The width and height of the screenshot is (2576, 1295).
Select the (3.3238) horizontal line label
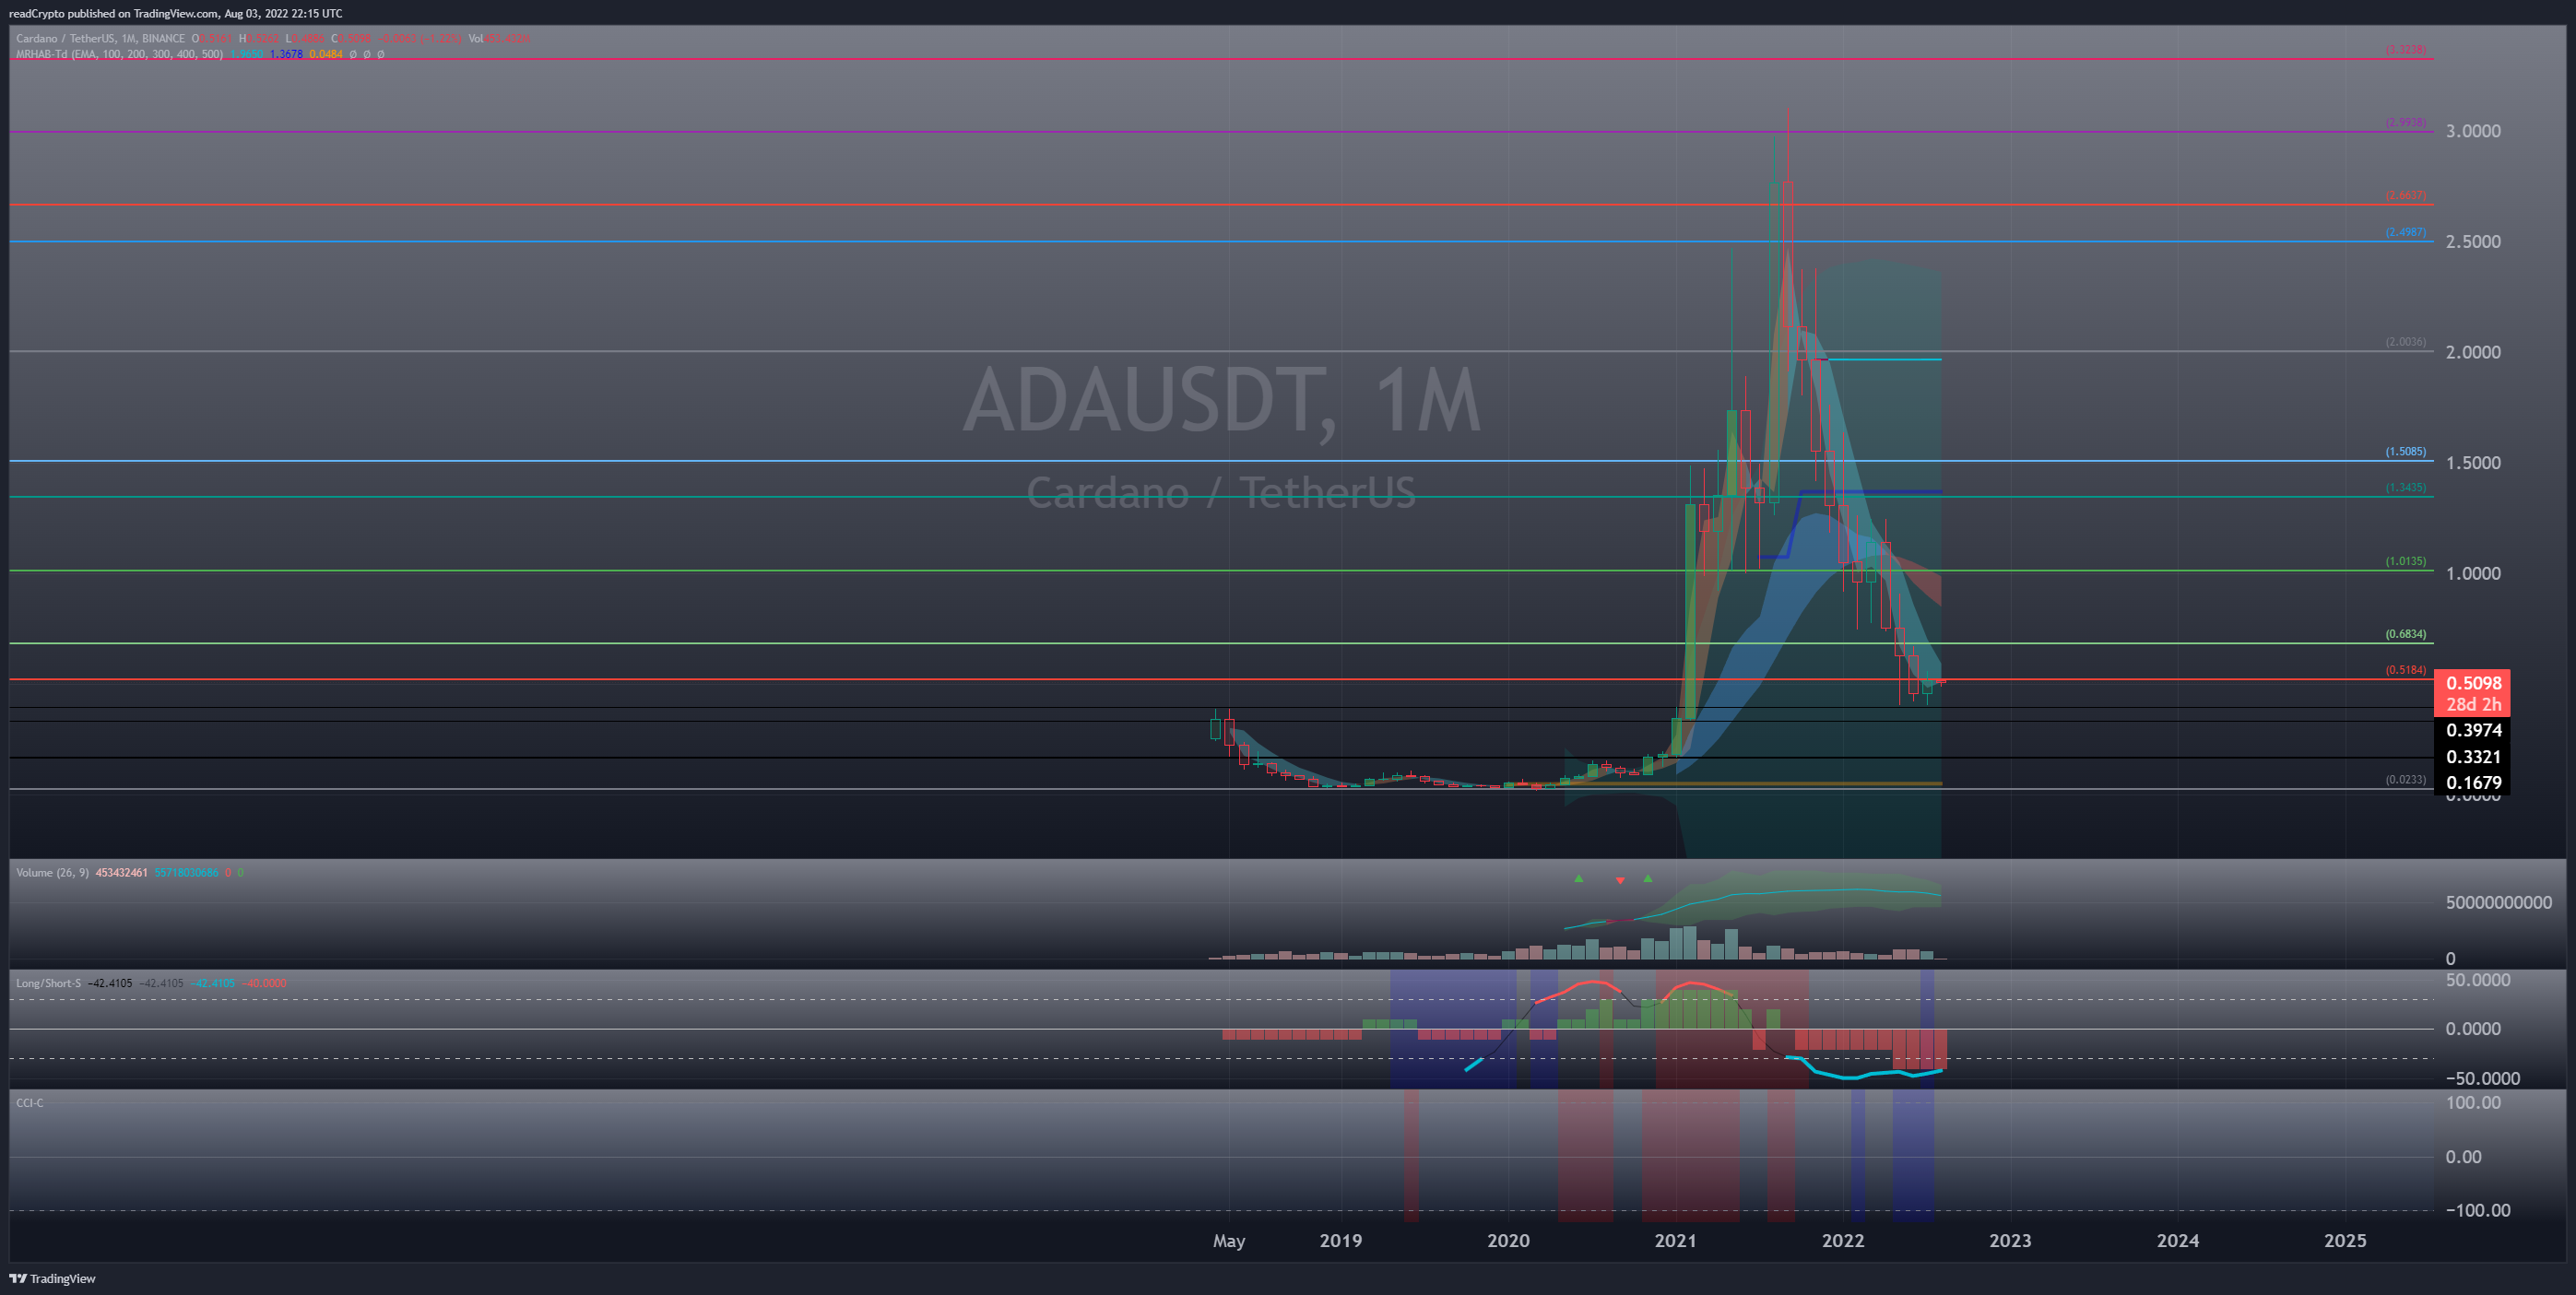point(2405,50)
